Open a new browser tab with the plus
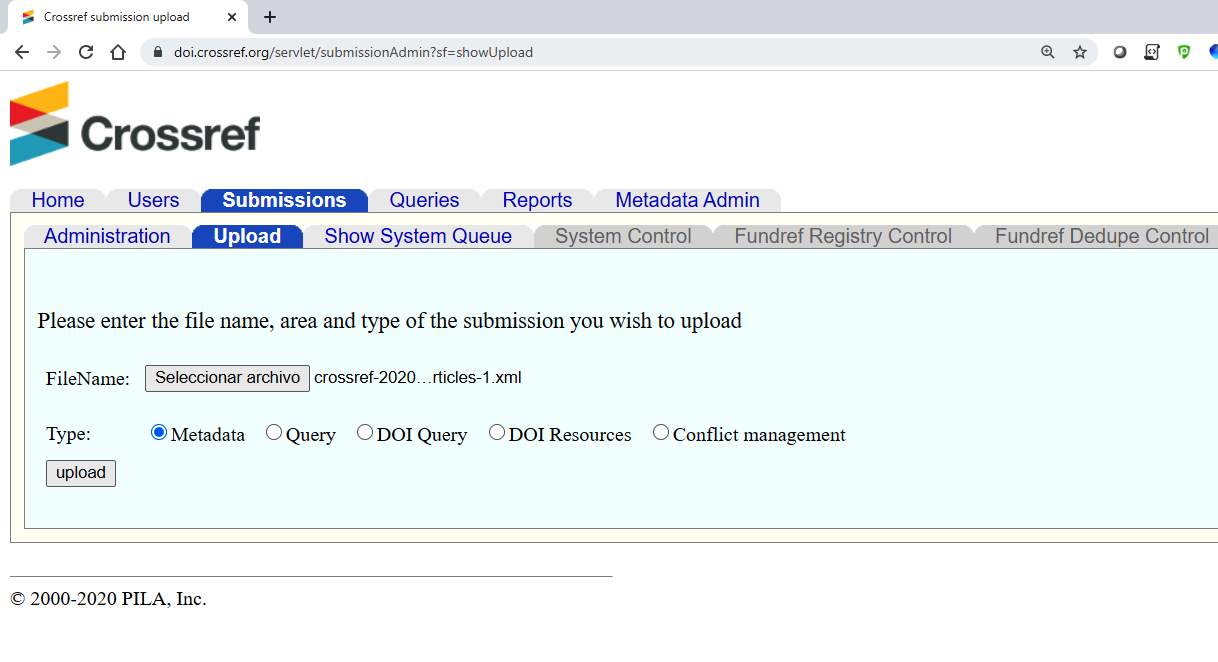 coord(269,17)
